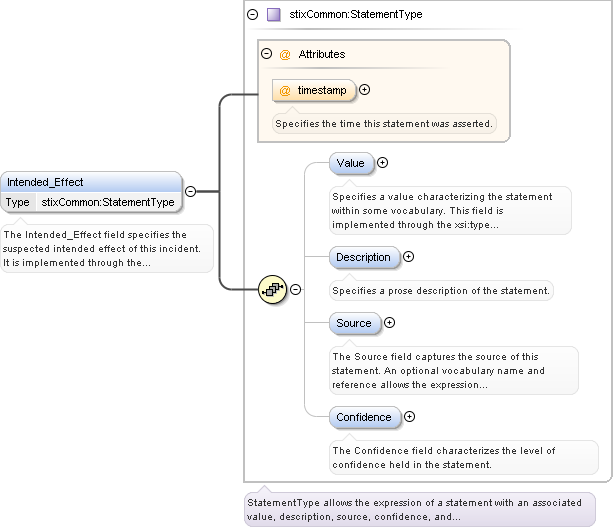Collapse the stixCommon:StatementType container
This screenshot has height=530, width=614.
coord(252,15)
